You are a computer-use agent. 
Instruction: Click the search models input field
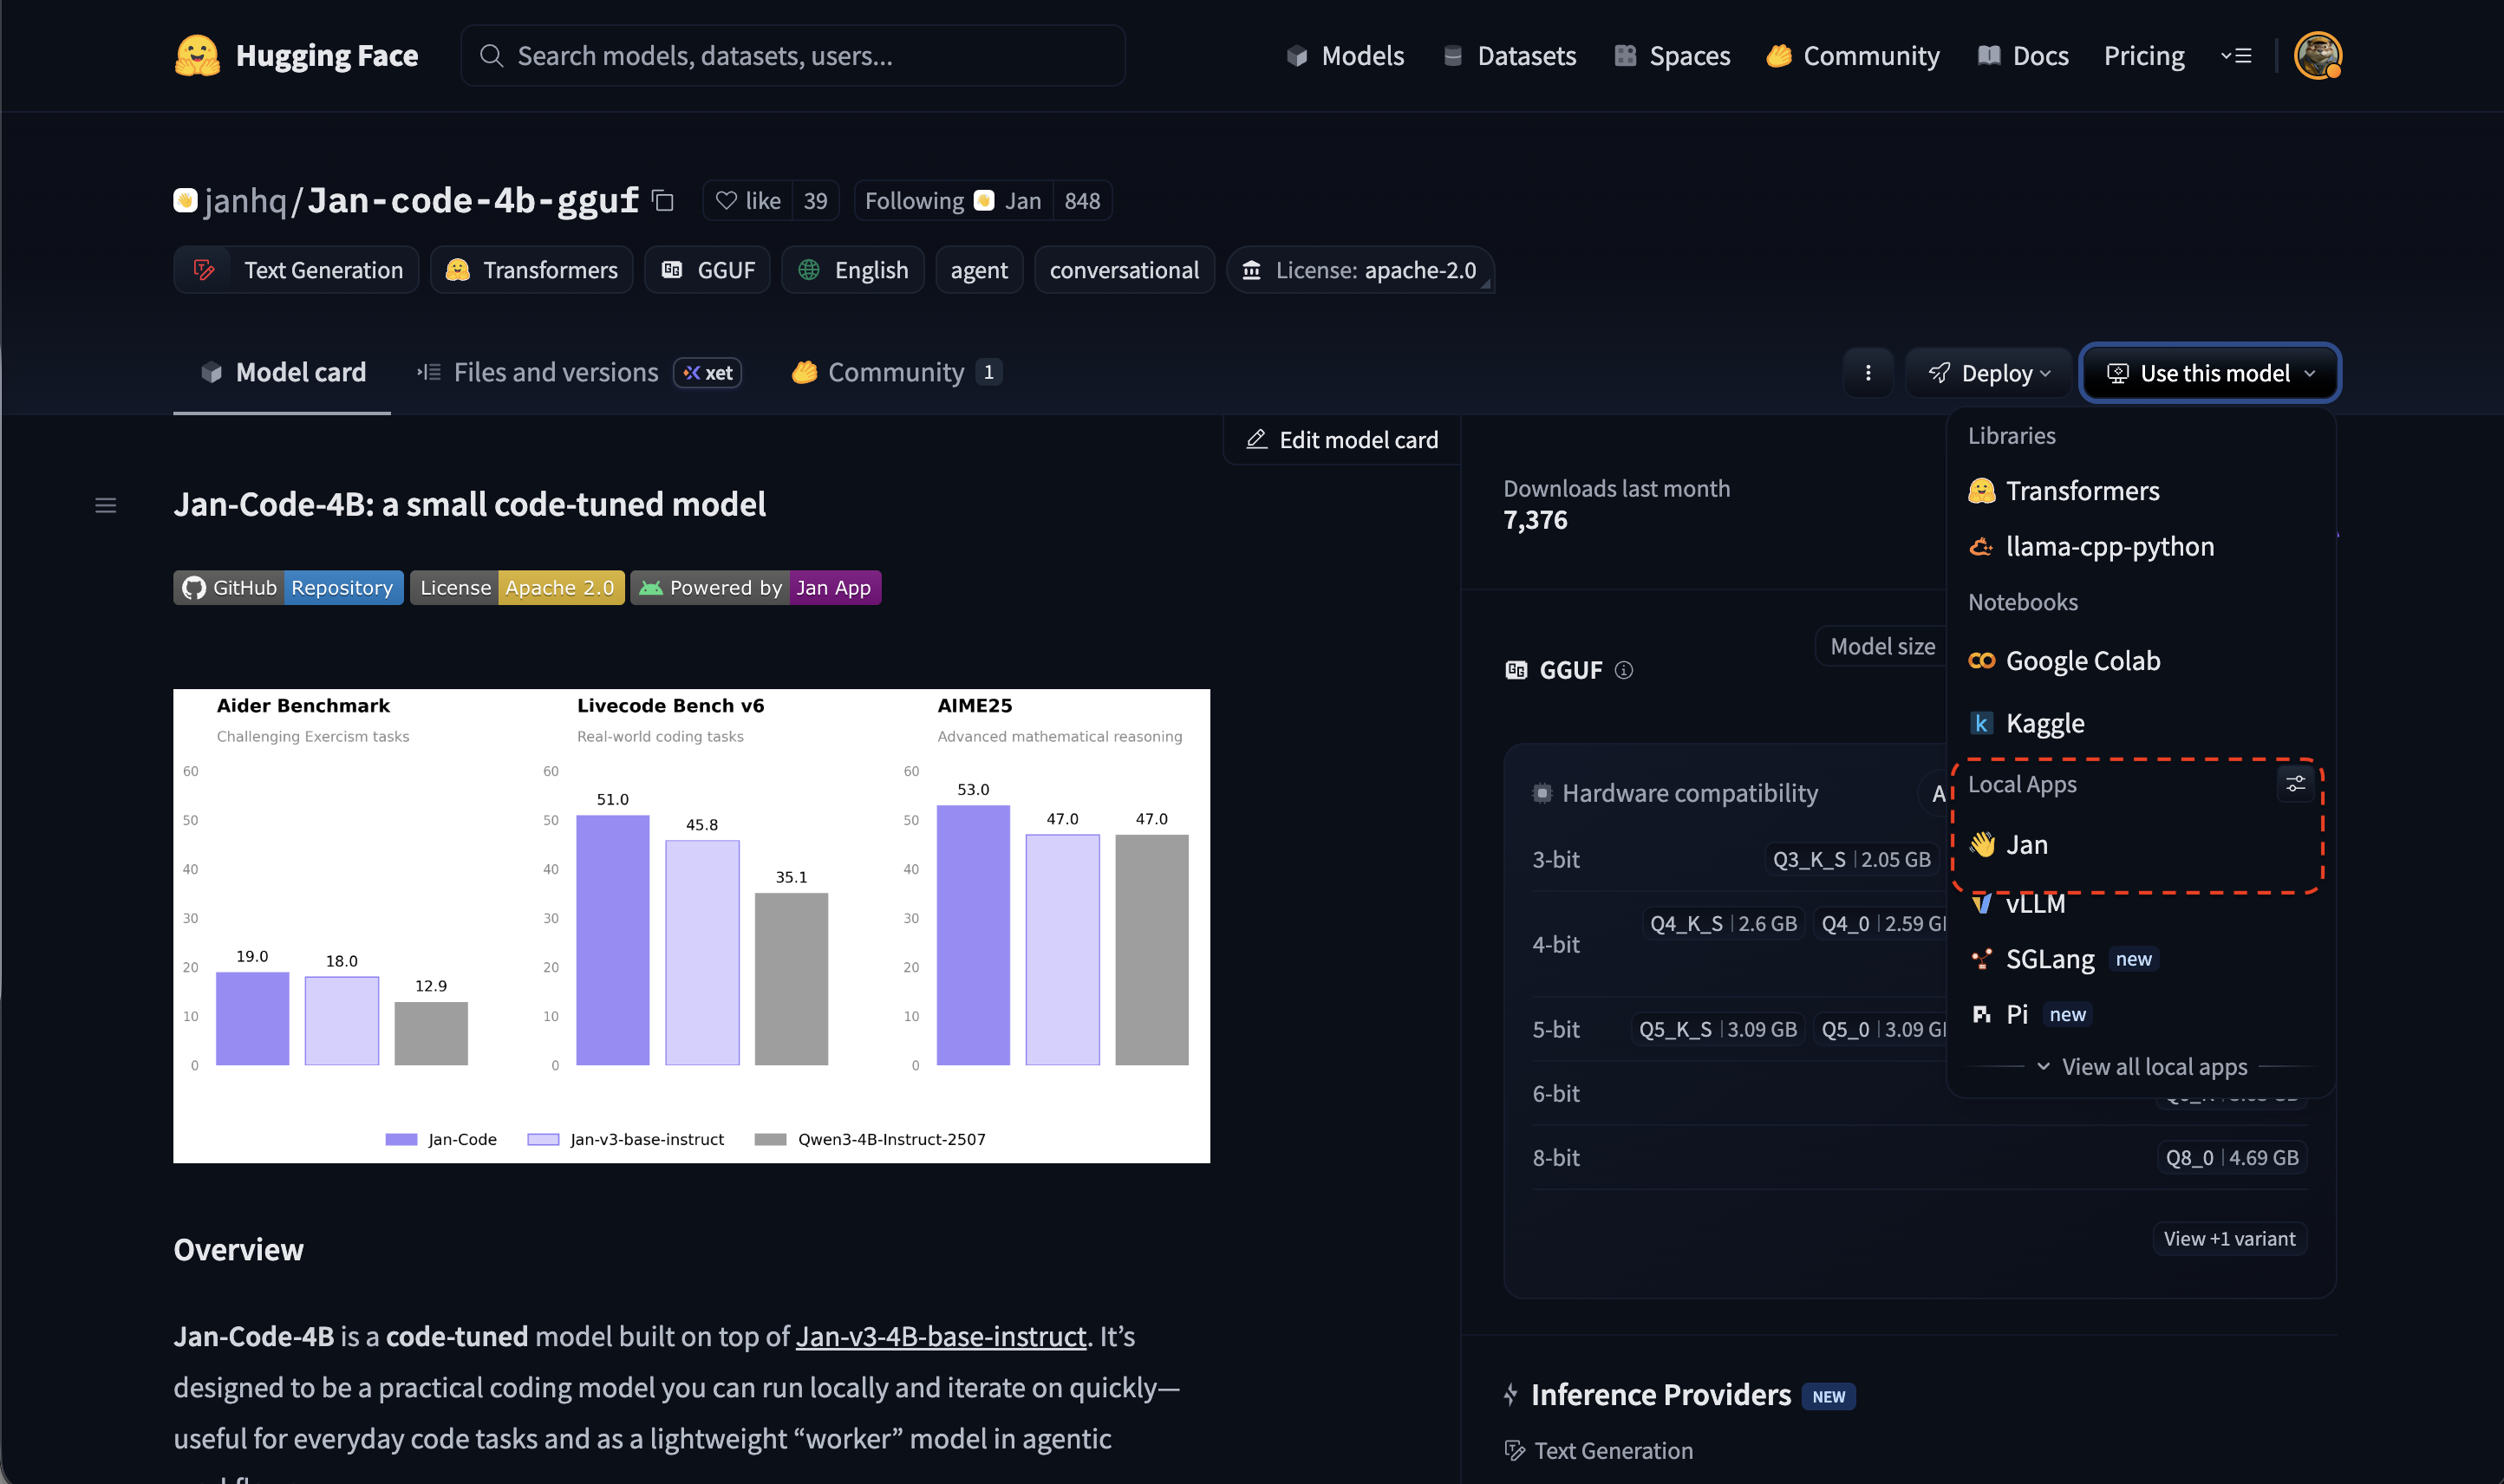792,56
